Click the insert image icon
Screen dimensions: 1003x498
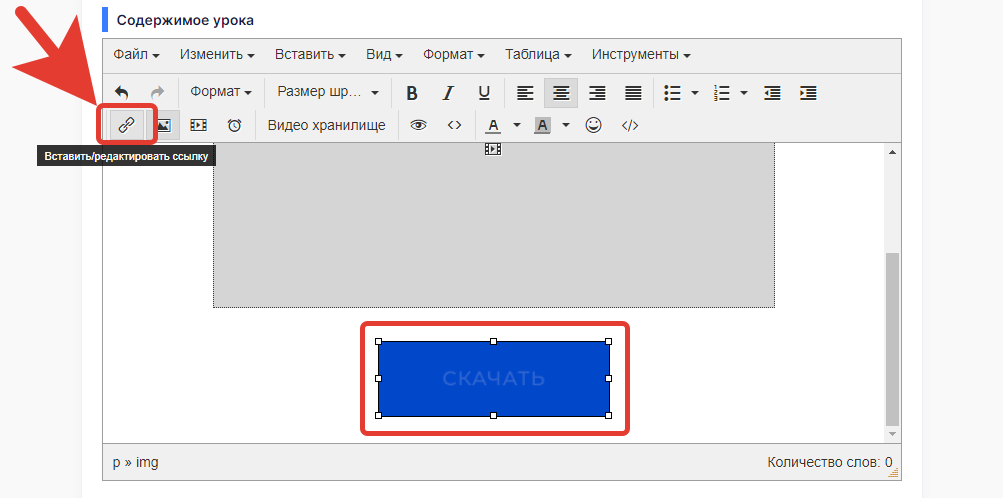tap(163, 125)
